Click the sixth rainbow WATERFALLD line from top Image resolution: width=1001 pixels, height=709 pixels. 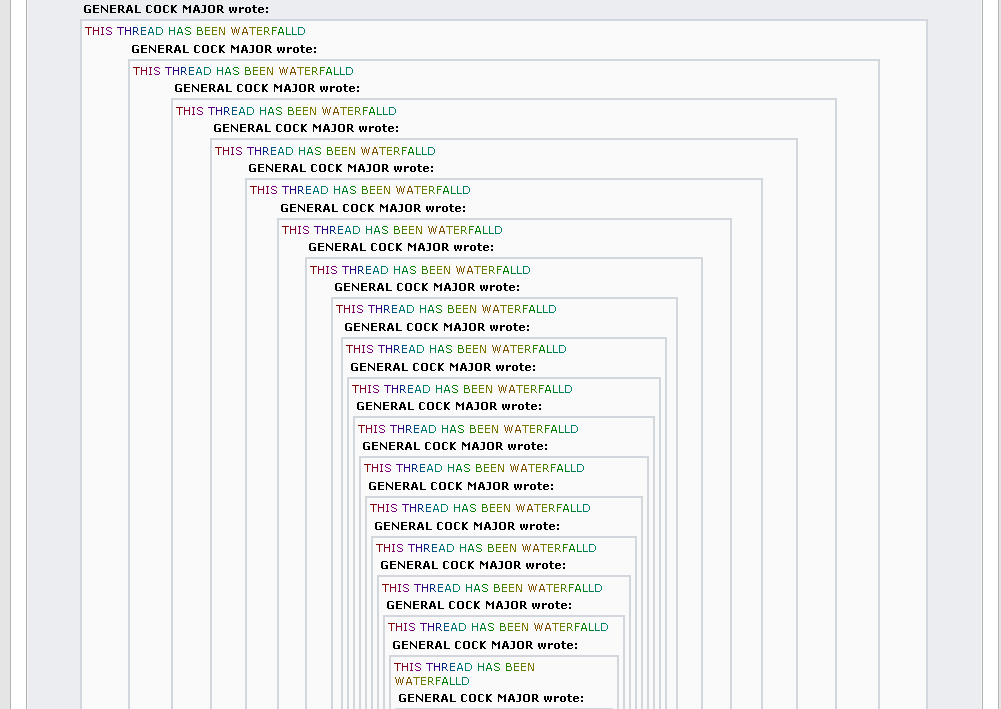392,230
